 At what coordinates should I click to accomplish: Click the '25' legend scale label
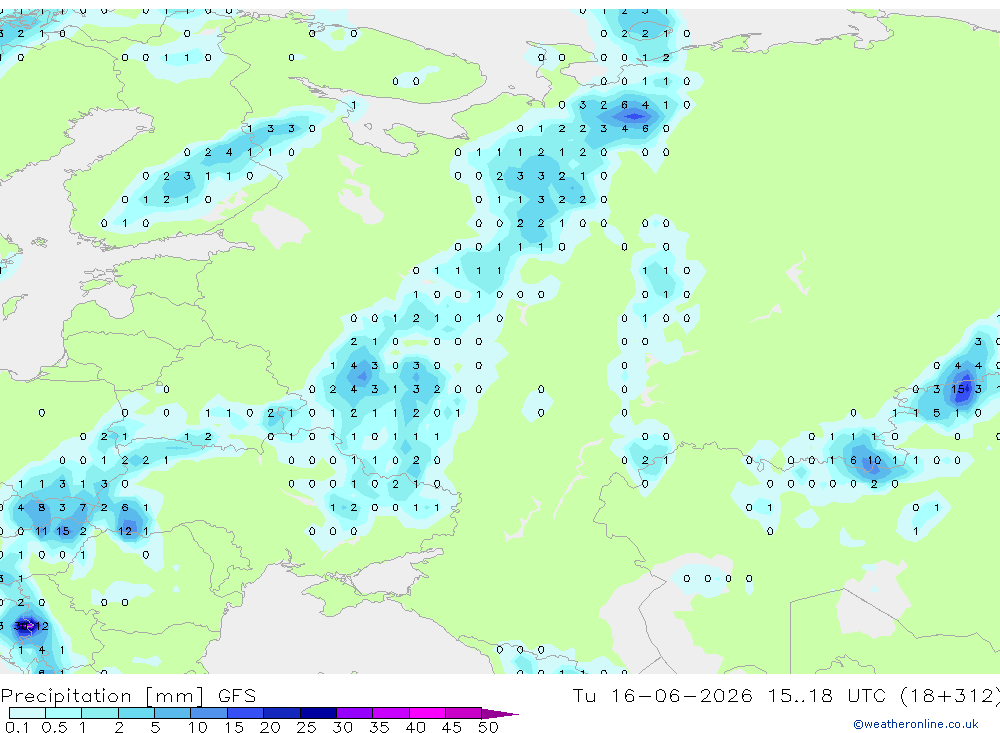click(x=306, y=727)
